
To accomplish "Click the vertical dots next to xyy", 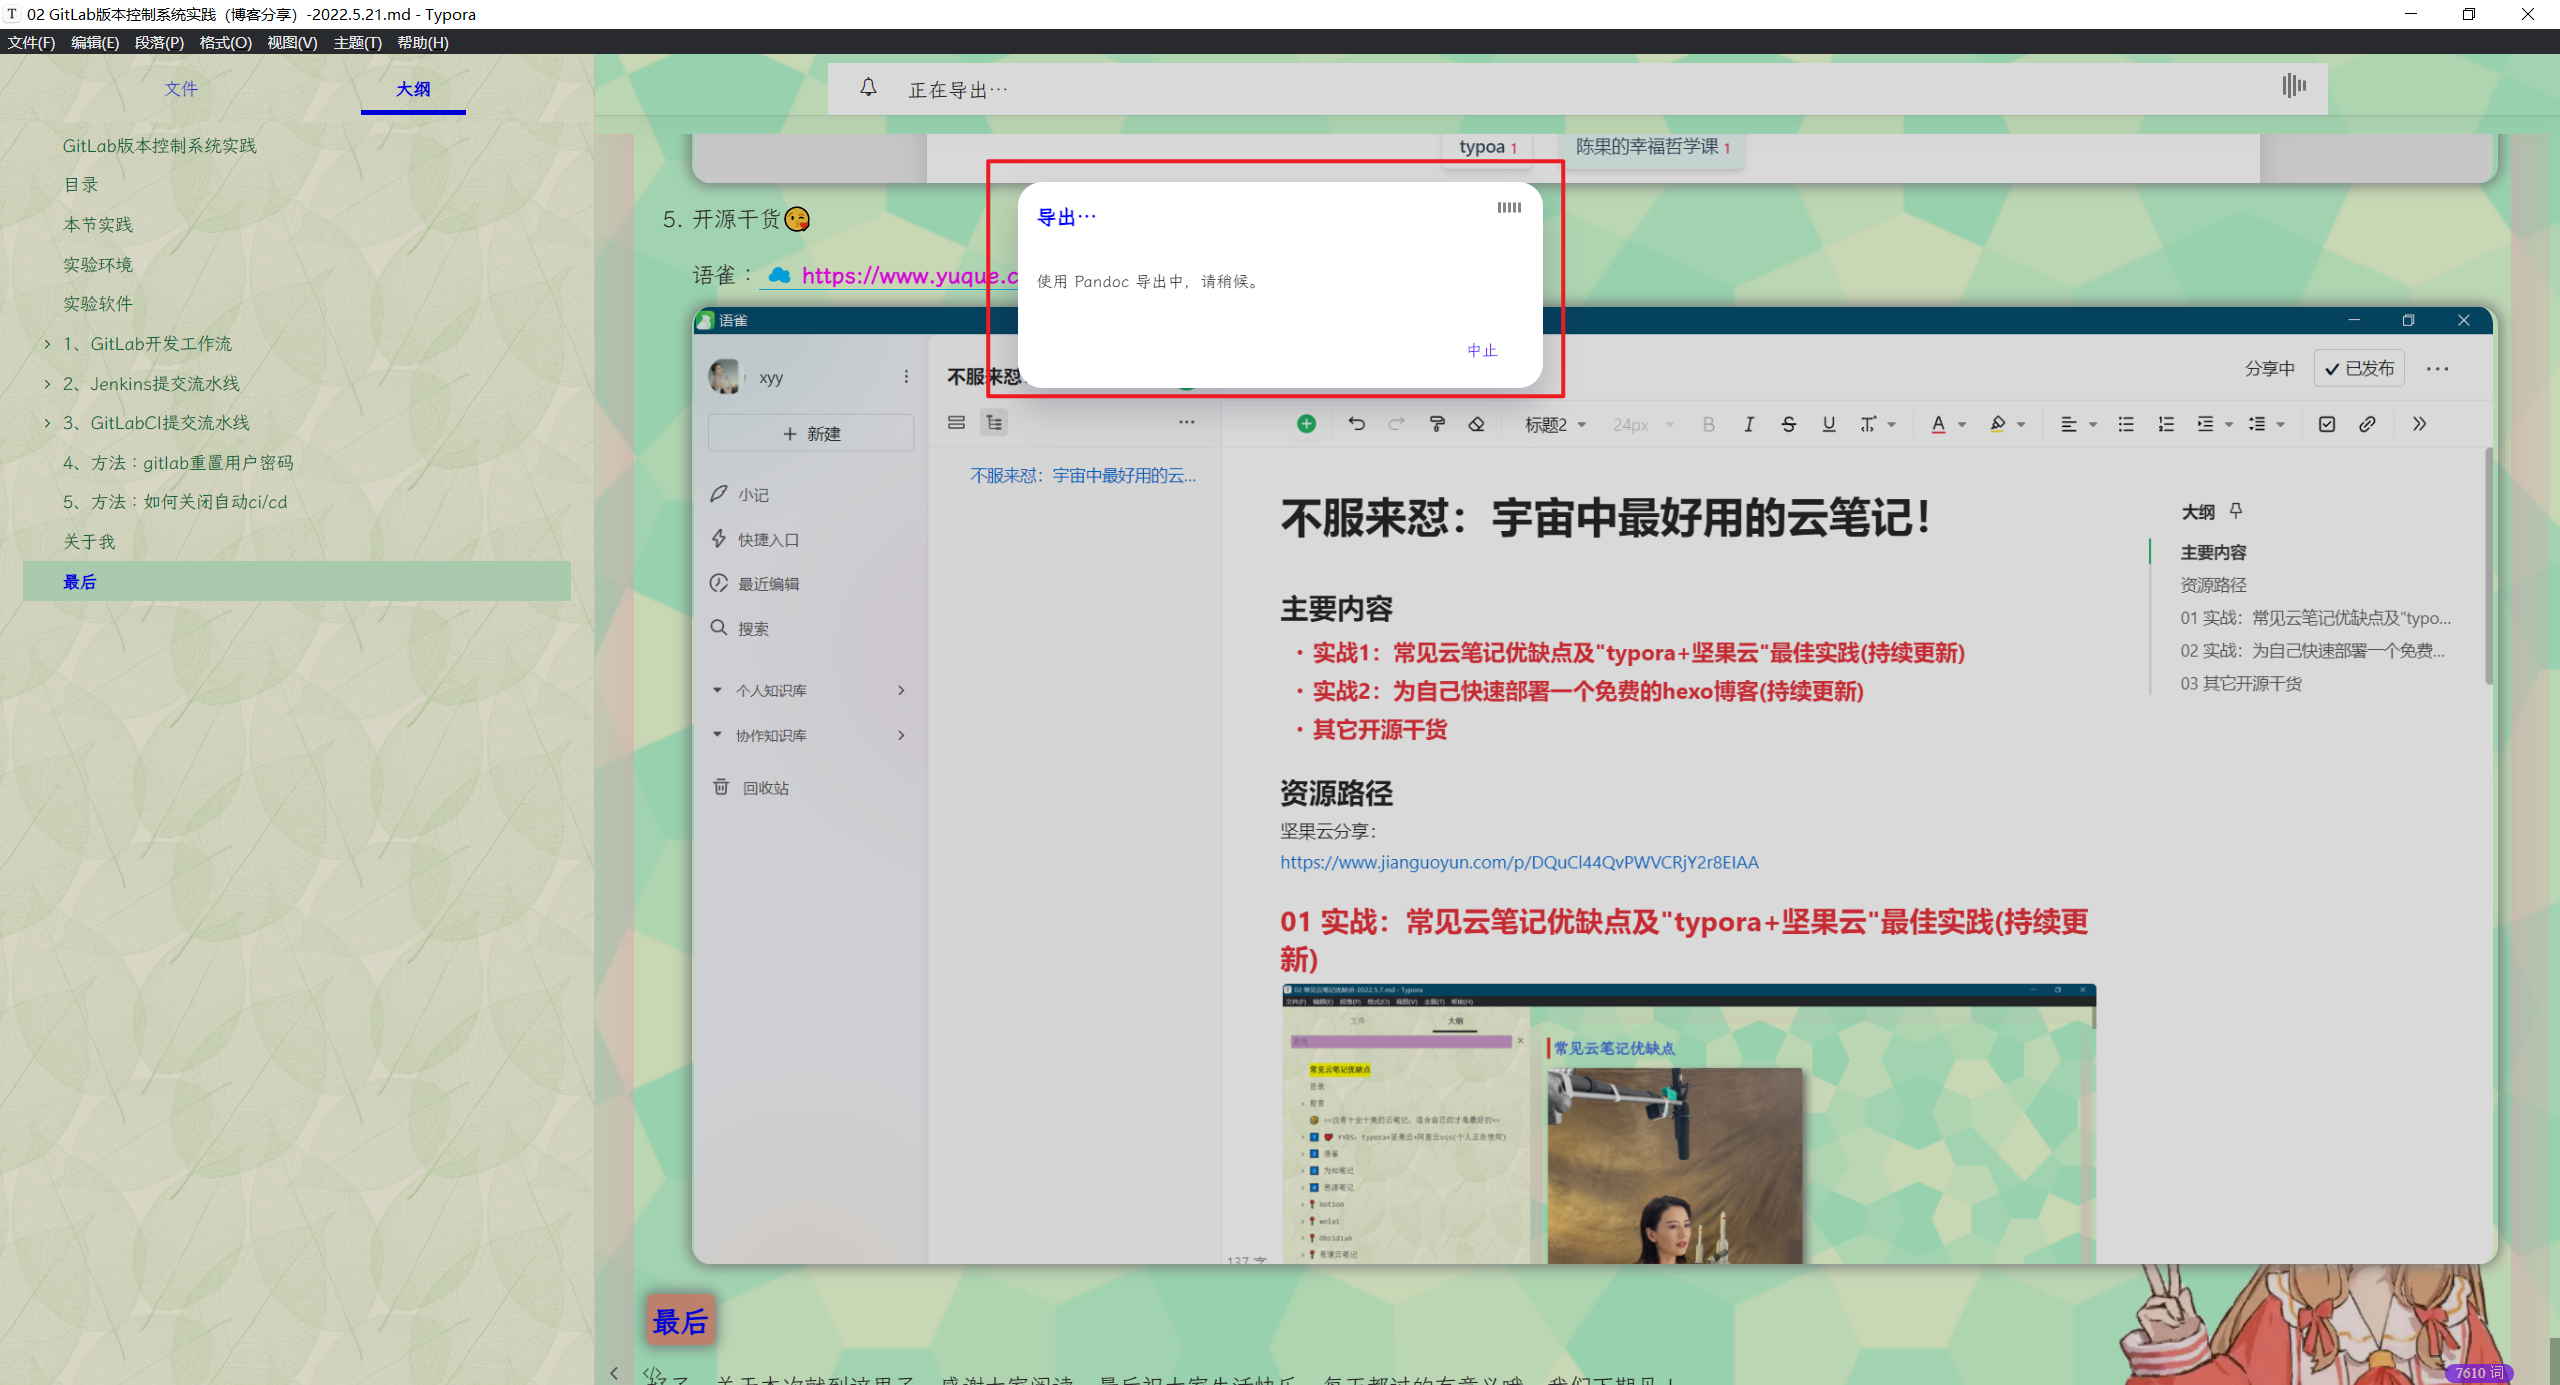I will [906, 377].
